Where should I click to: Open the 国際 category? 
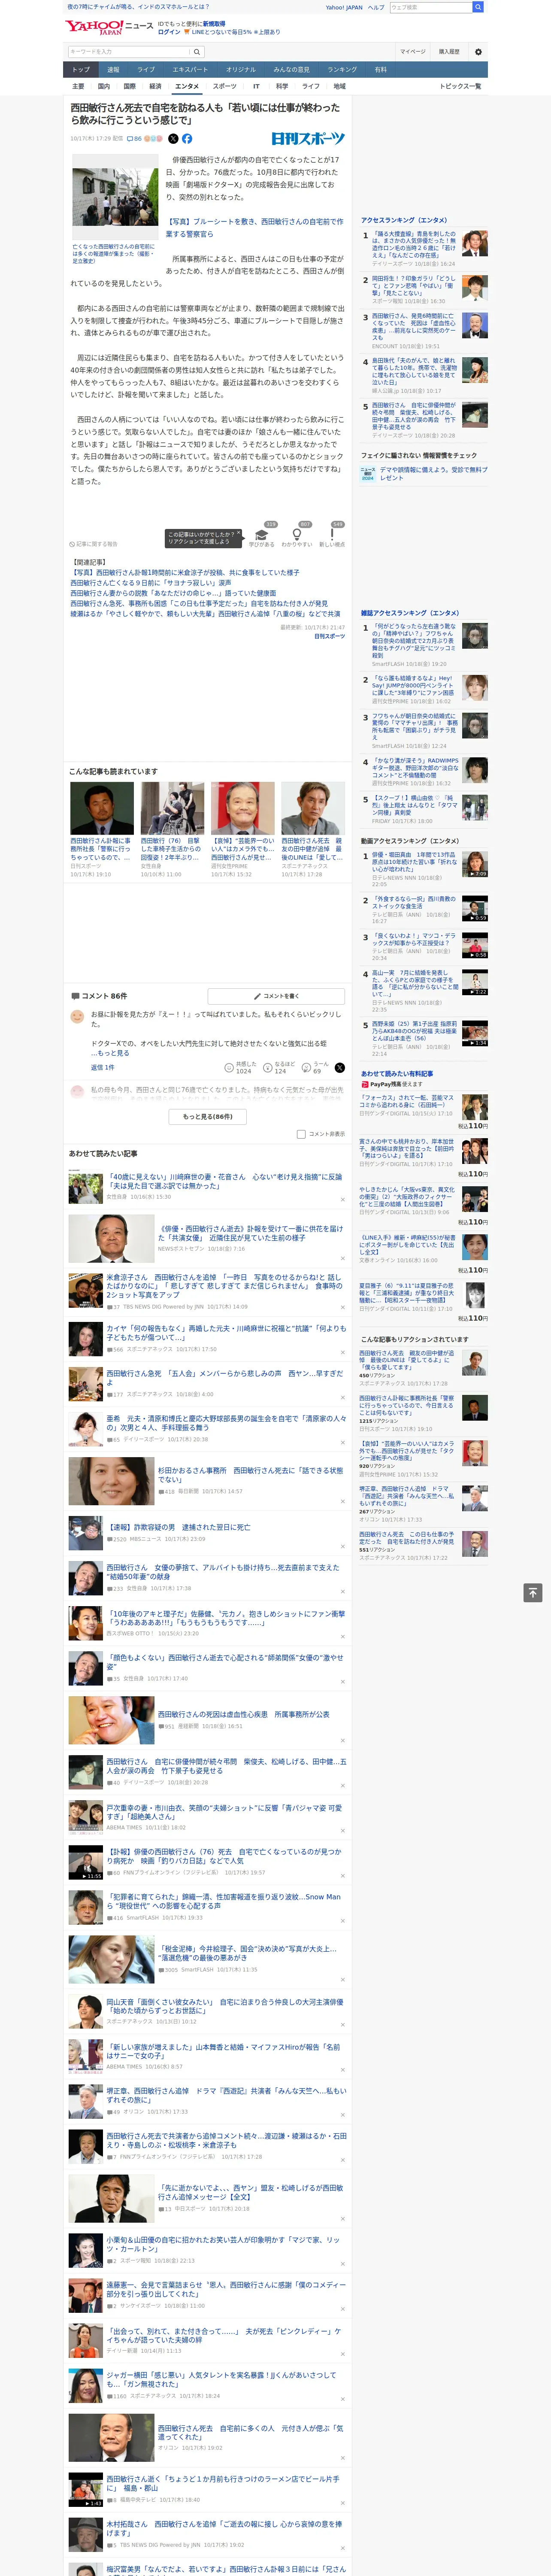coord(129,86)
